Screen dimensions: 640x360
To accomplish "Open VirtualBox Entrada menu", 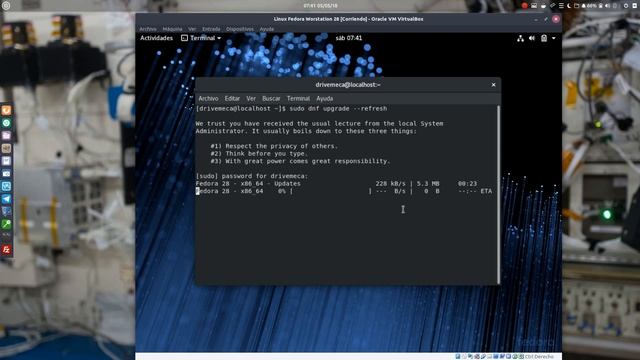I will 211,29.
